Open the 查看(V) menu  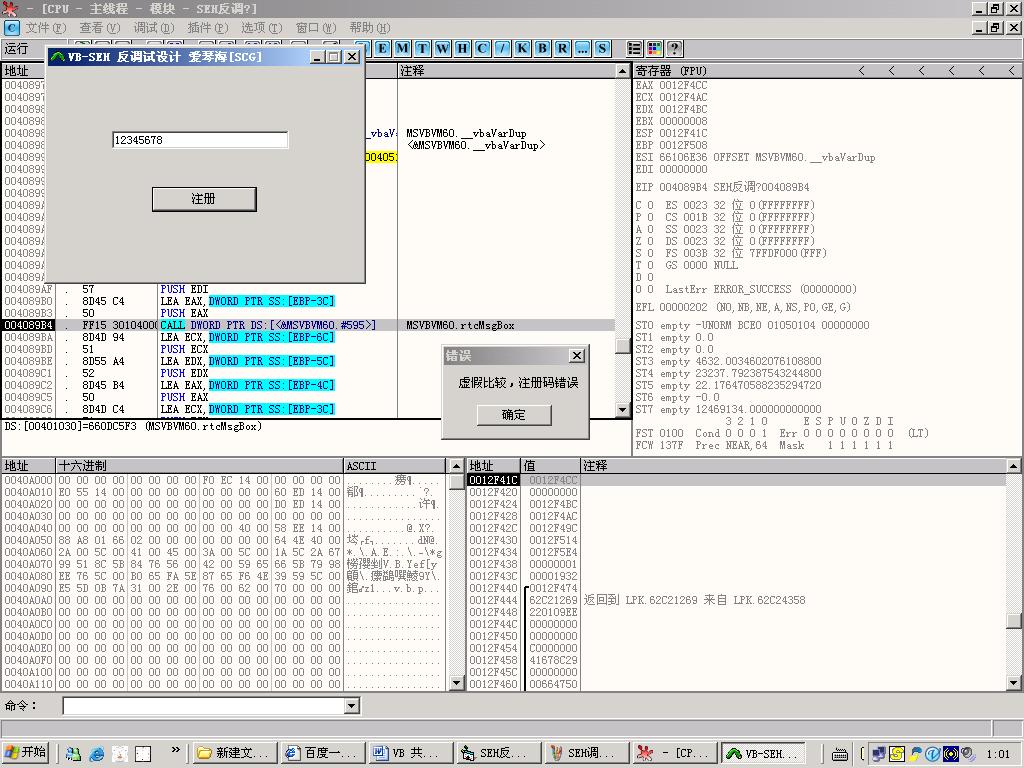(100, 28)
